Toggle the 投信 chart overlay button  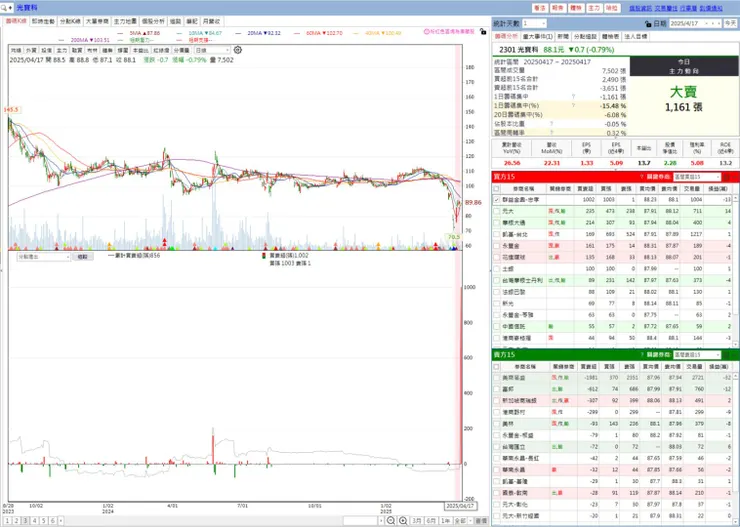pos(46,50)
